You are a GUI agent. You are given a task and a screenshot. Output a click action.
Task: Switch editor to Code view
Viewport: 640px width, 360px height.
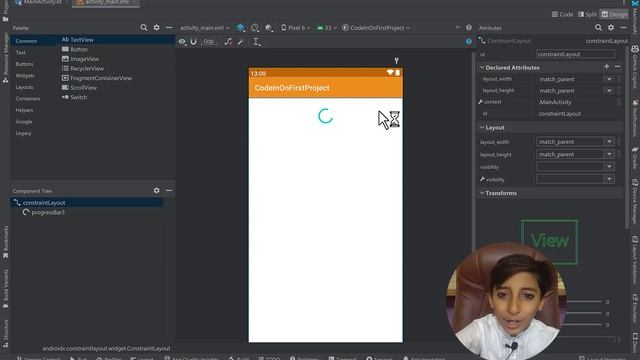(x=562, y=14)
